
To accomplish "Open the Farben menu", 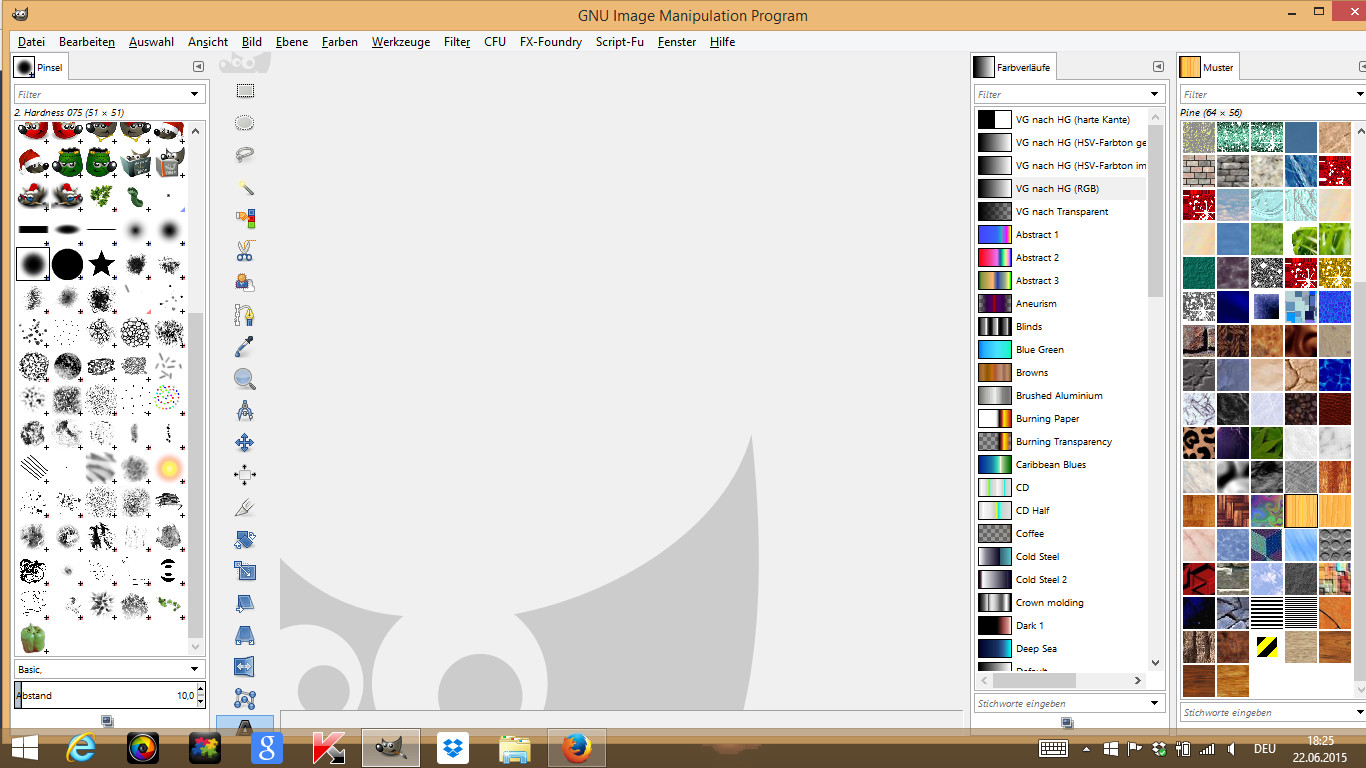I will 339,42.
